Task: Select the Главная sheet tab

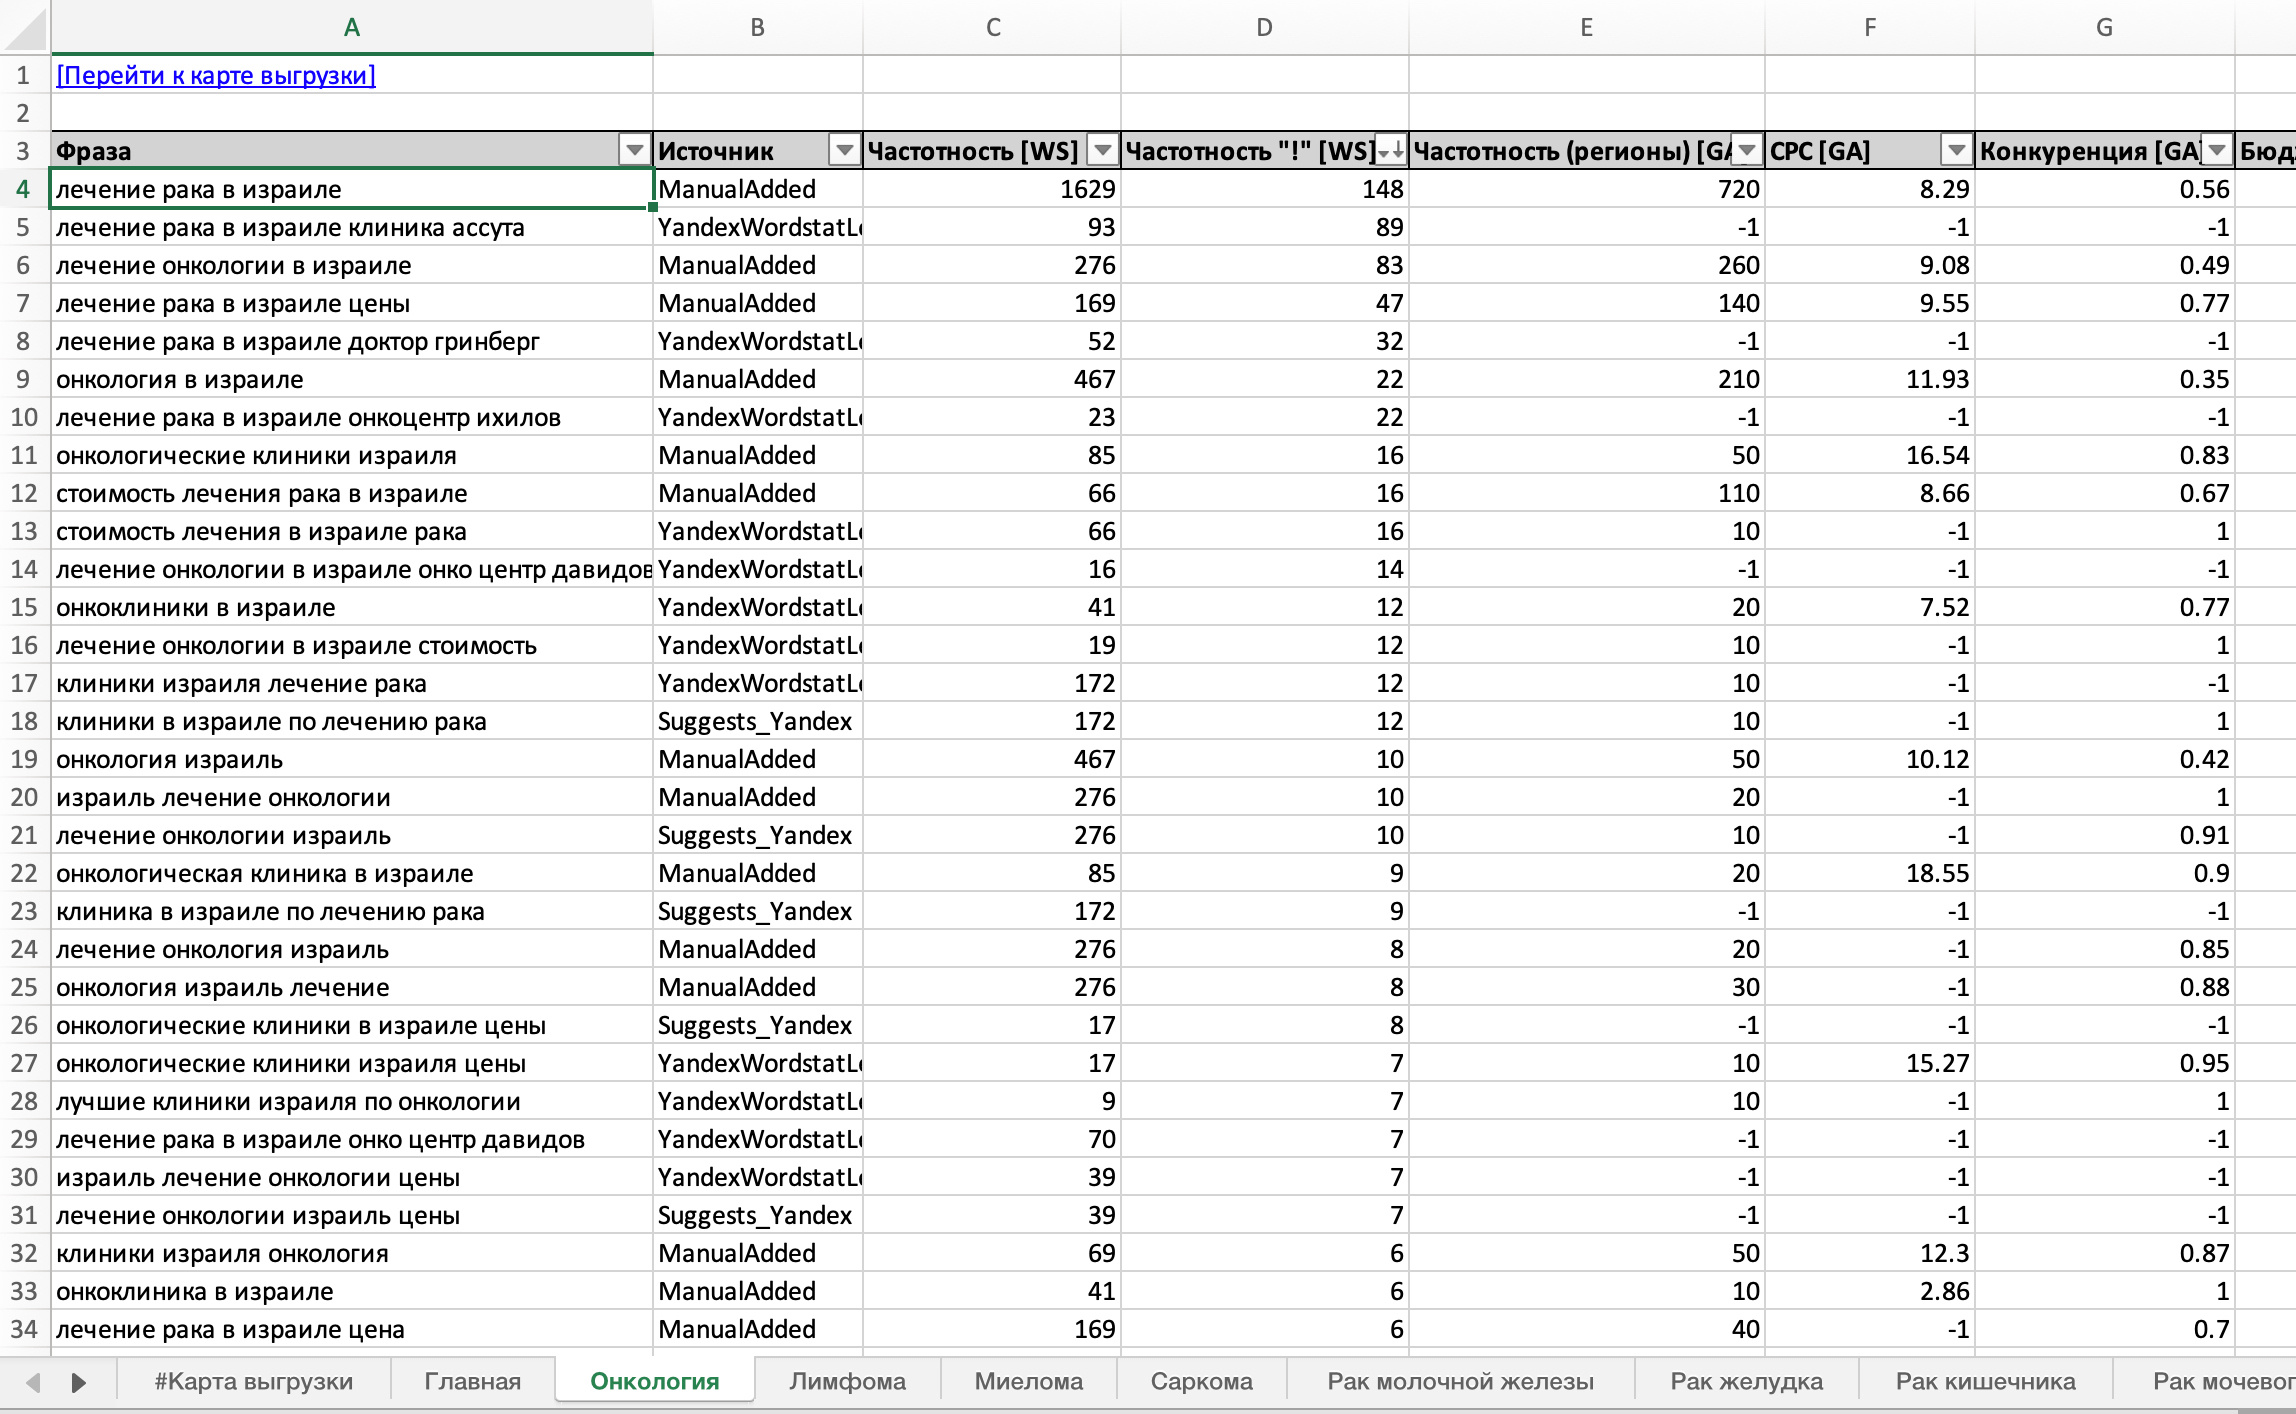Action: pos(472,1381)
